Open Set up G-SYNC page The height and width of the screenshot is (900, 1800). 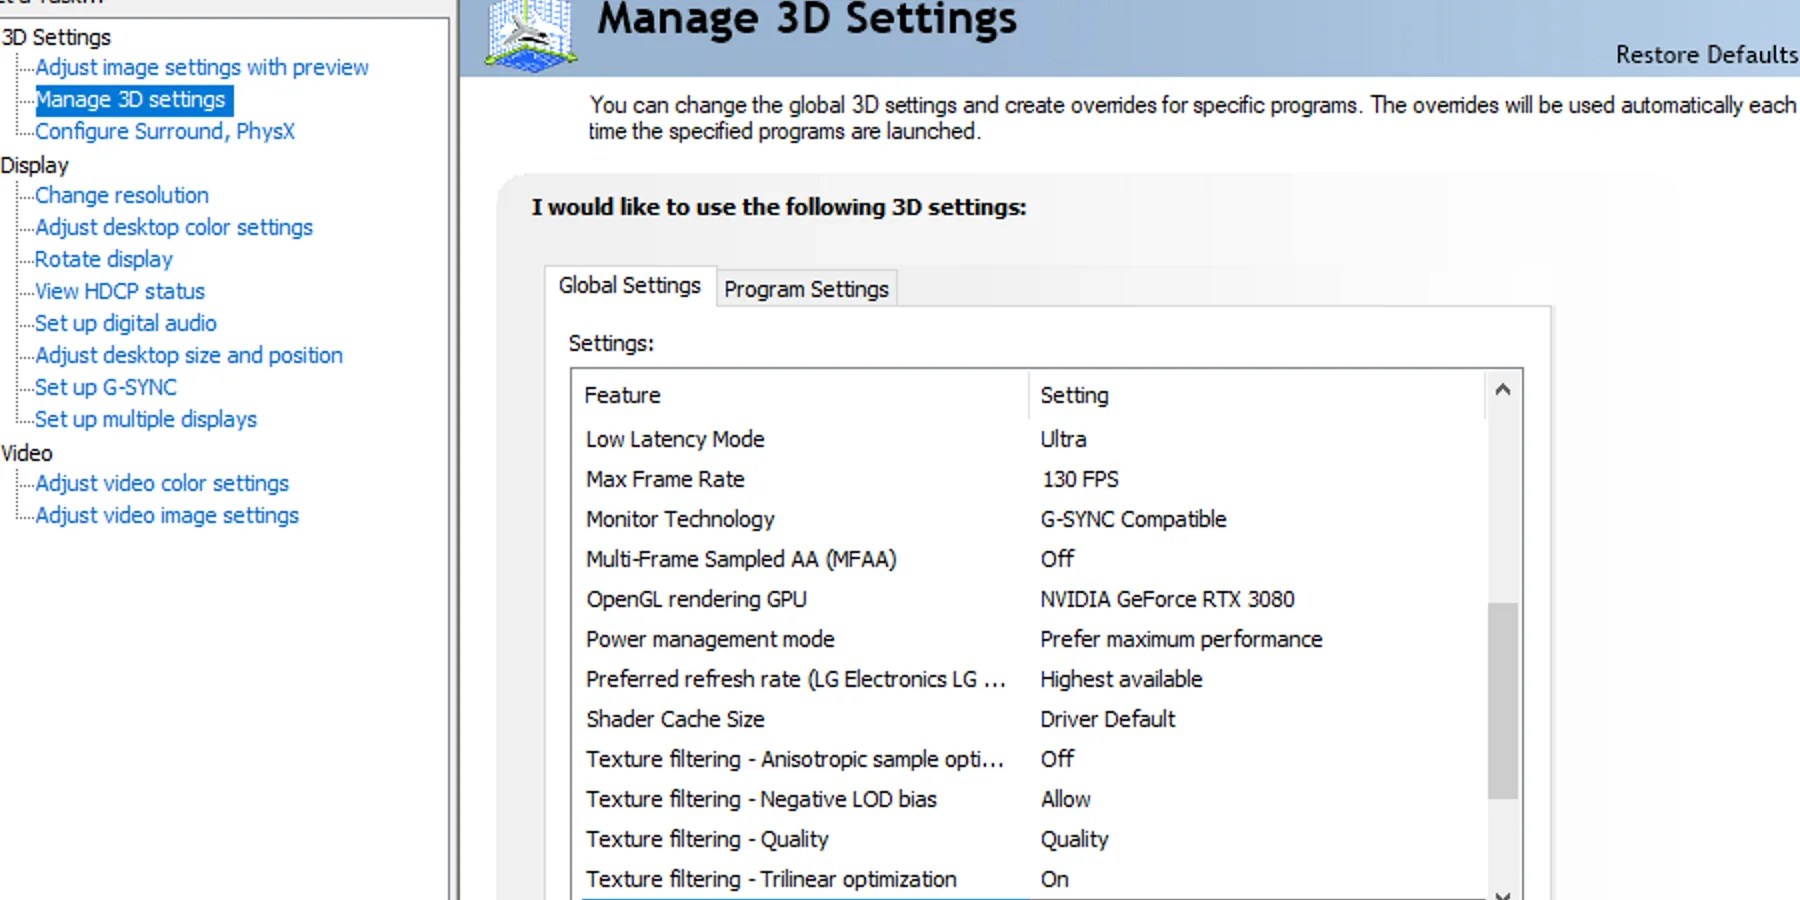pyautogui.click(x=106, y=388)
